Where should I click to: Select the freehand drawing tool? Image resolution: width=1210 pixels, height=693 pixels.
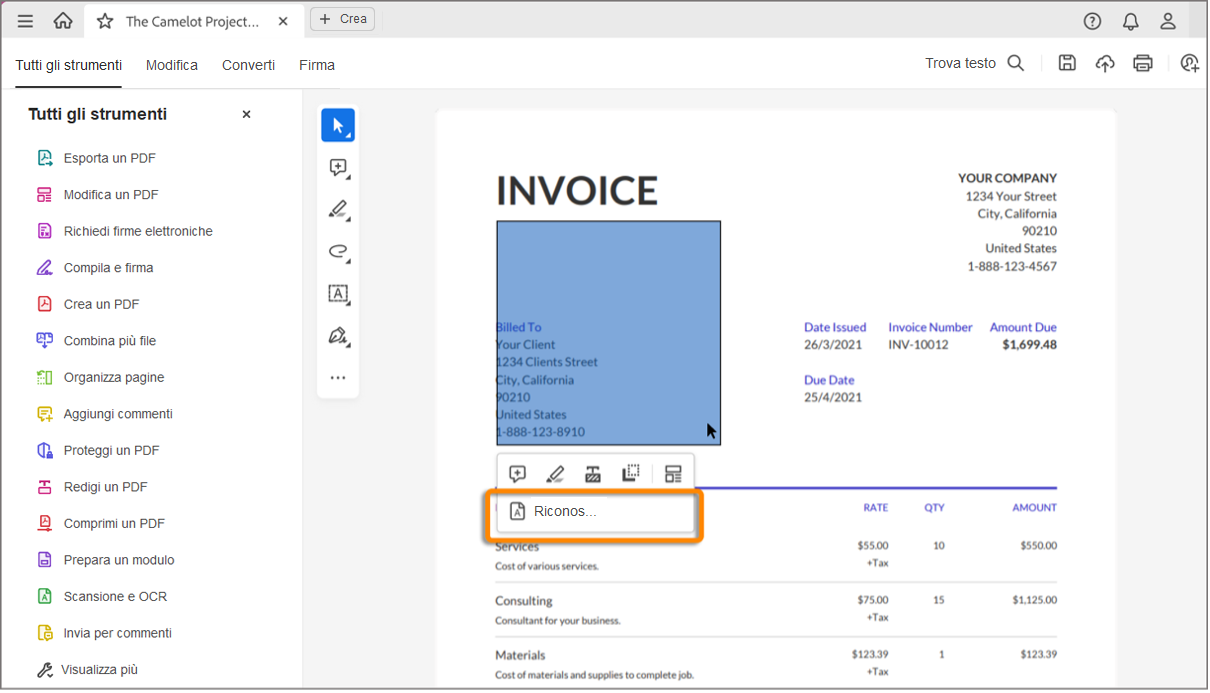tap(338, 252)
